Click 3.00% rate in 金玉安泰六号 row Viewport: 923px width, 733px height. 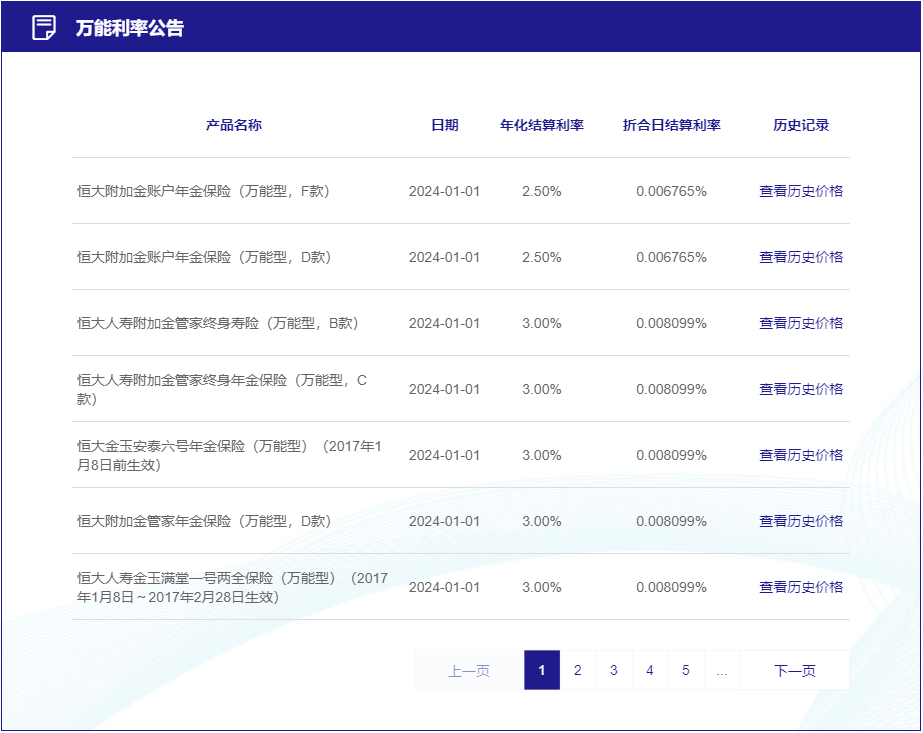pyautogui.click(x=542, y=455)
